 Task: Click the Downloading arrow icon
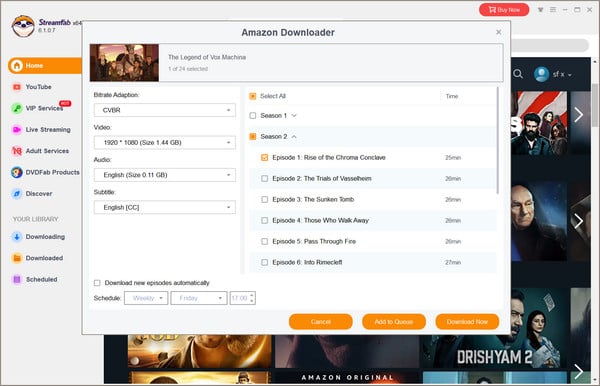[16, 237]
